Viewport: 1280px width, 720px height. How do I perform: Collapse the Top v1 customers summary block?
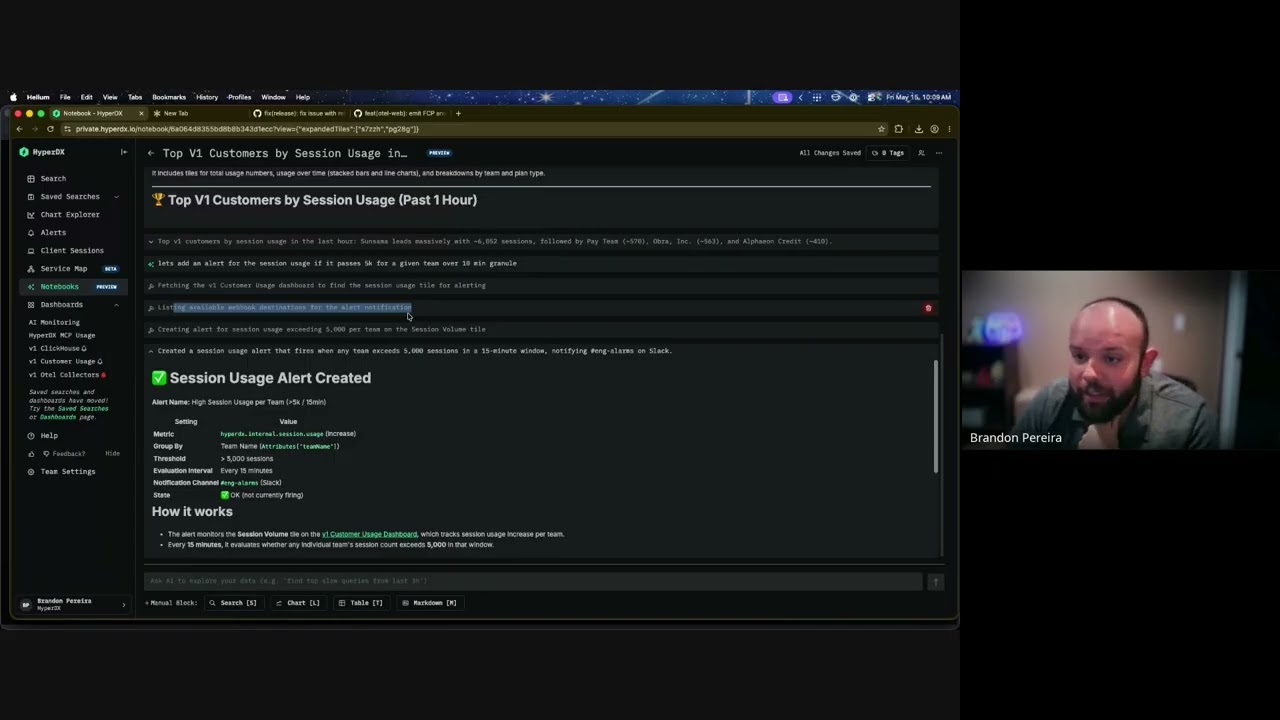151,241
